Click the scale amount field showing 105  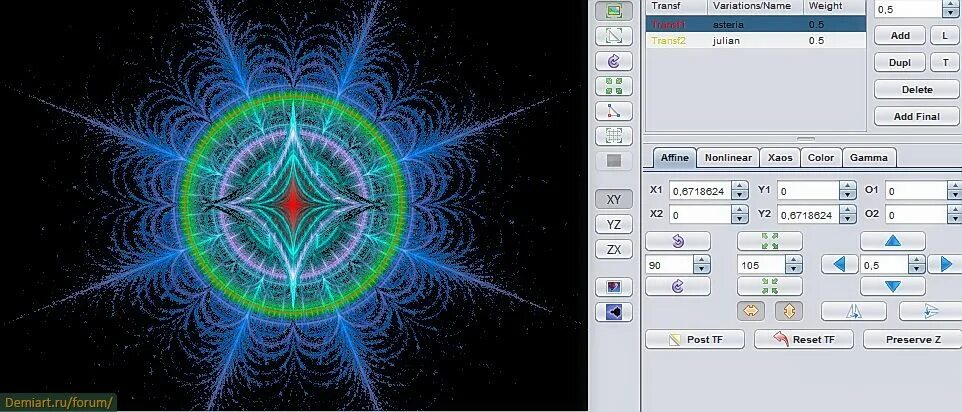pyautogui.click(x=763, y=265)
